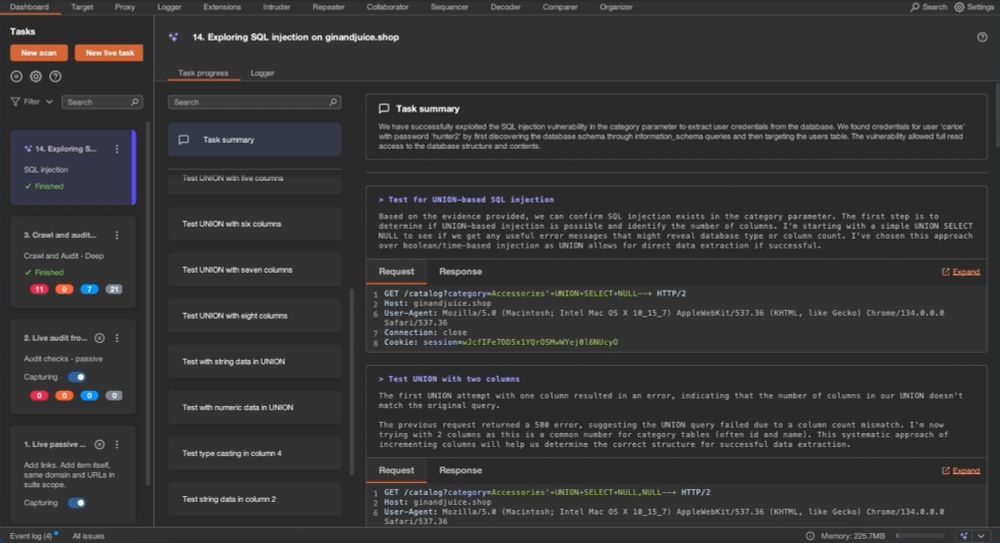The image size is (1000, 543).
Task: Open Event log in the status bar
Action: point(31,536)
